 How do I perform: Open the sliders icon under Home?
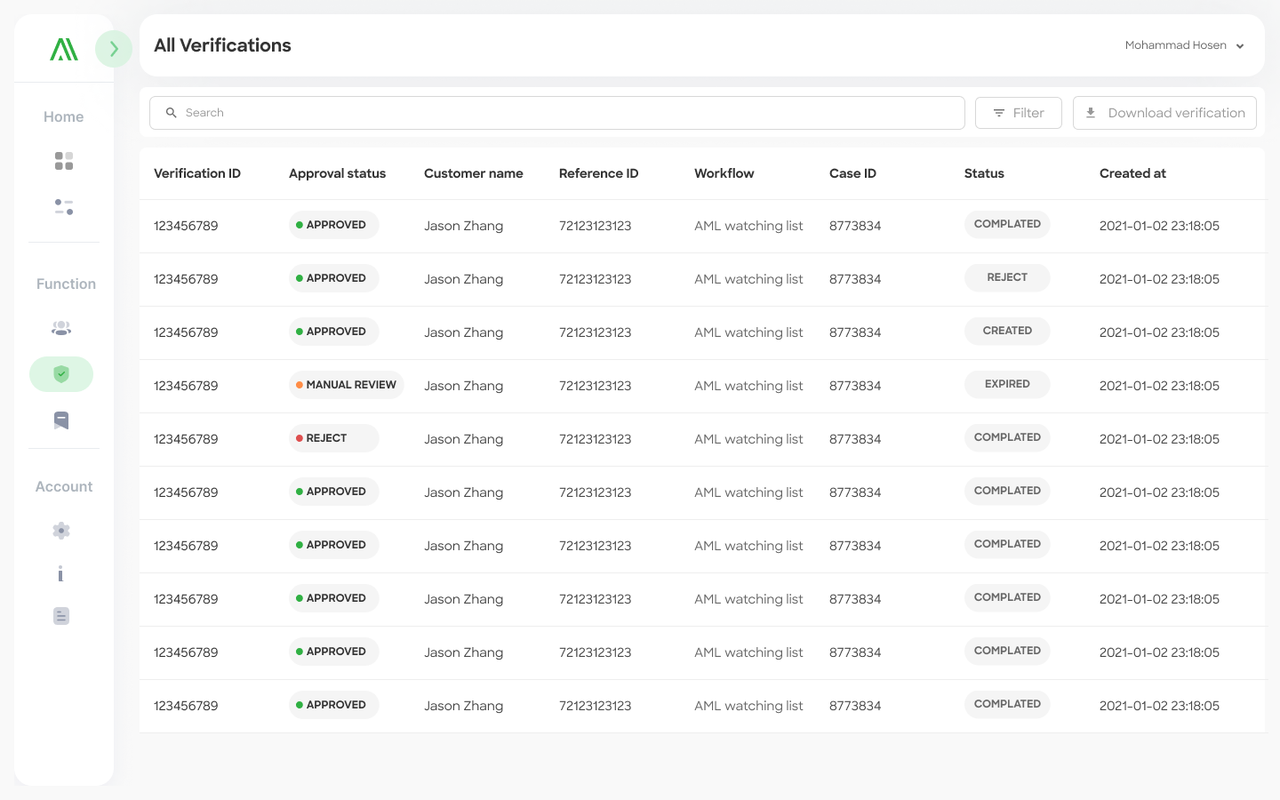pyautogui.click(x=64, y=207)
